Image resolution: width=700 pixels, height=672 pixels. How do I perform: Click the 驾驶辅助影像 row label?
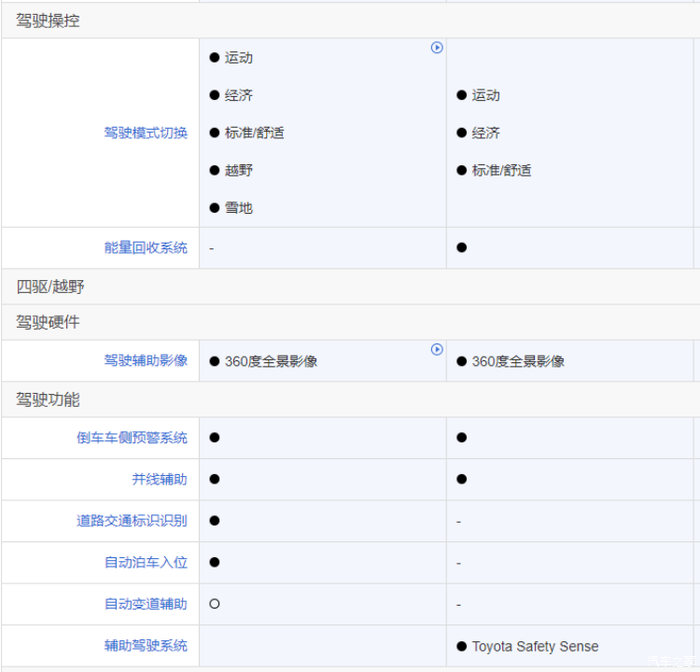(145, 361)
